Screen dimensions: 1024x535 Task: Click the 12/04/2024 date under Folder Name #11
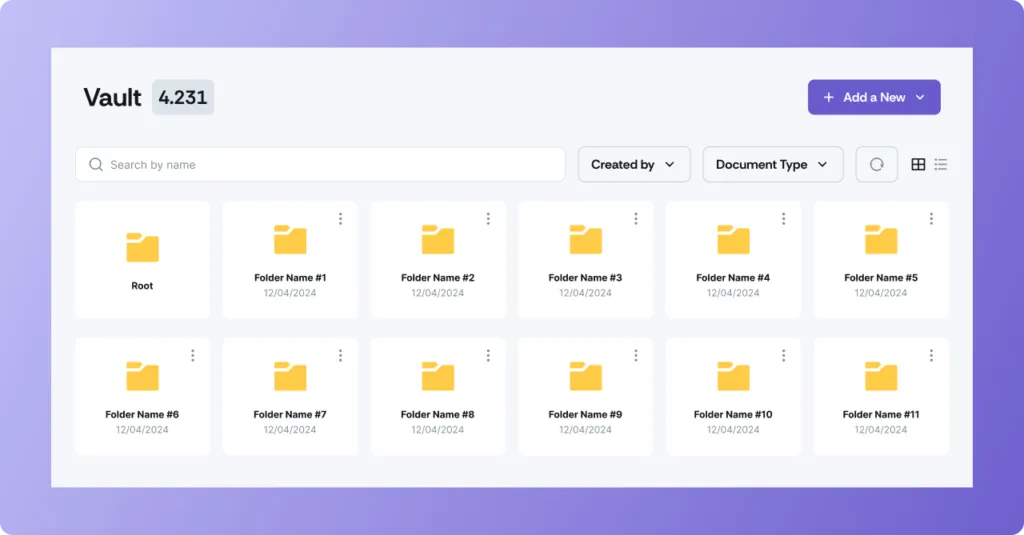pyautogui.click(x=881, y=429)
